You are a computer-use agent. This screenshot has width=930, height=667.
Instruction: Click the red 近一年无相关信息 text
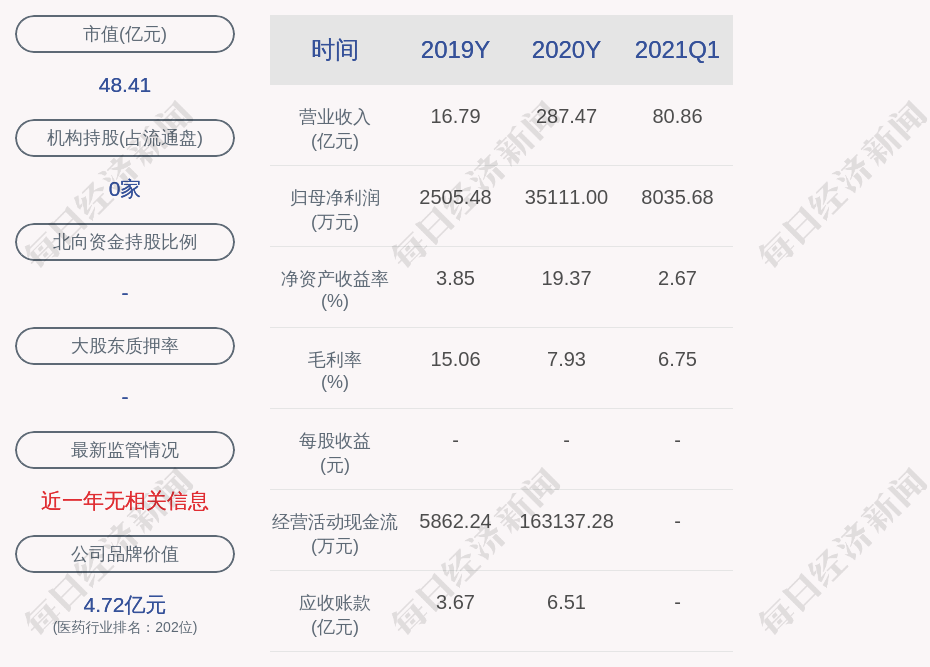[125, 501]
